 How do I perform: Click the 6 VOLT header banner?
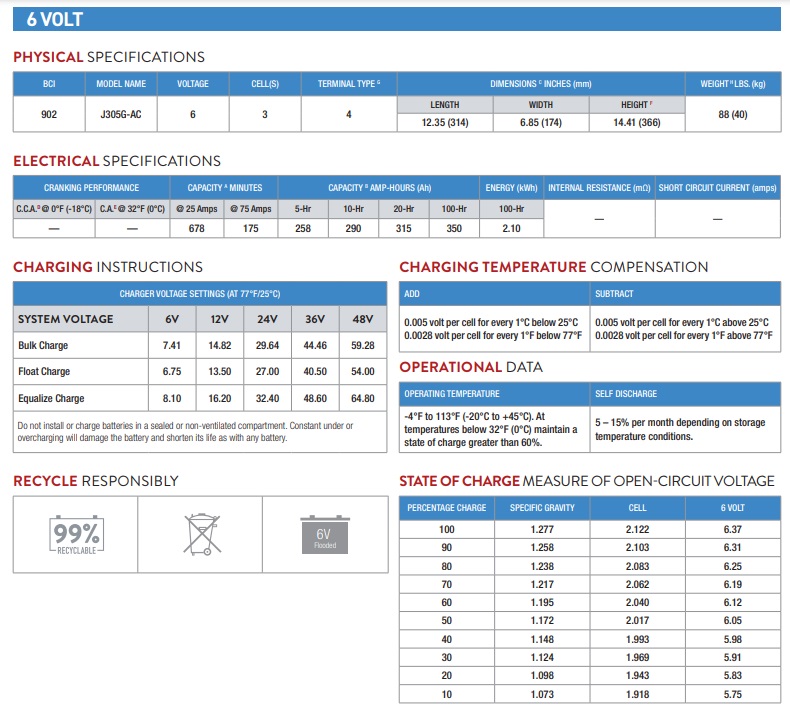pyautogui.click(x=397, y=19)
